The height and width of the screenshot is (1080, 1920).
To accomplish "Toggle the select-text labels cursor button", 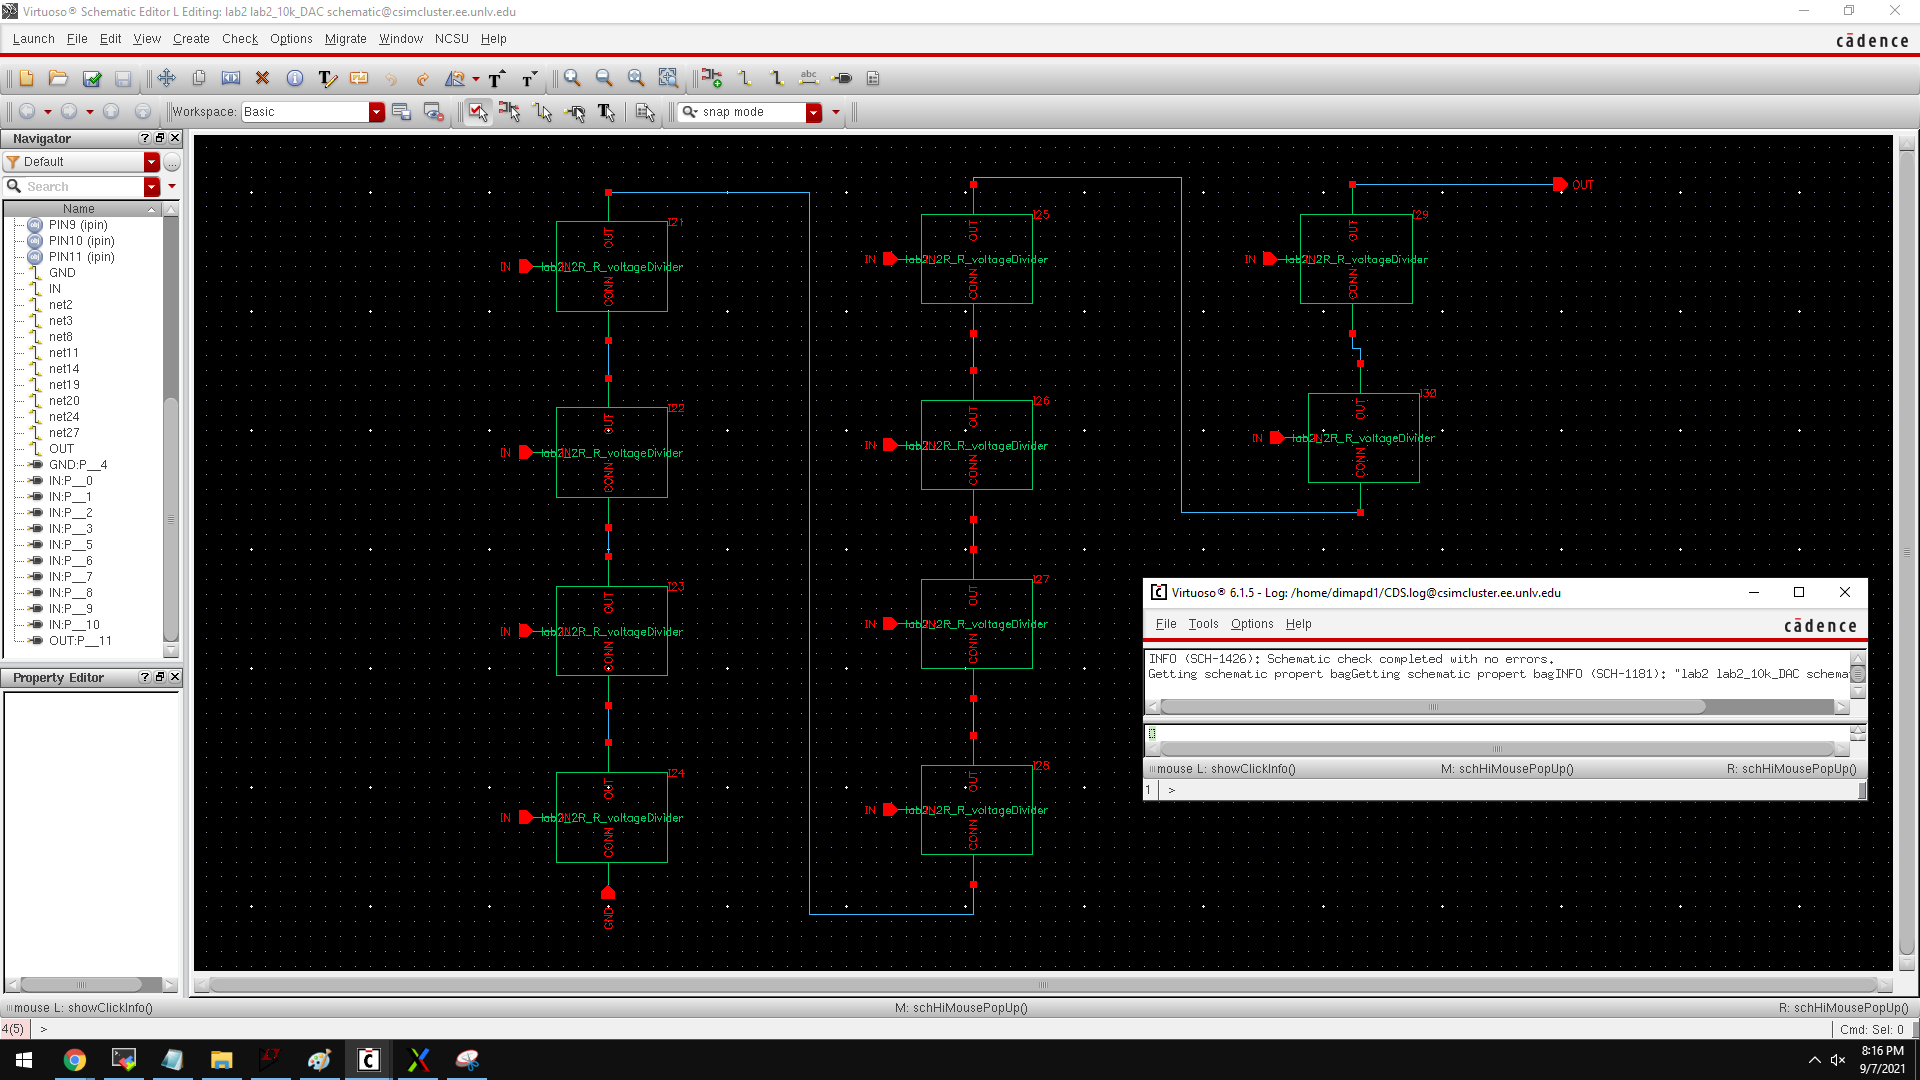I will (606, 112).
